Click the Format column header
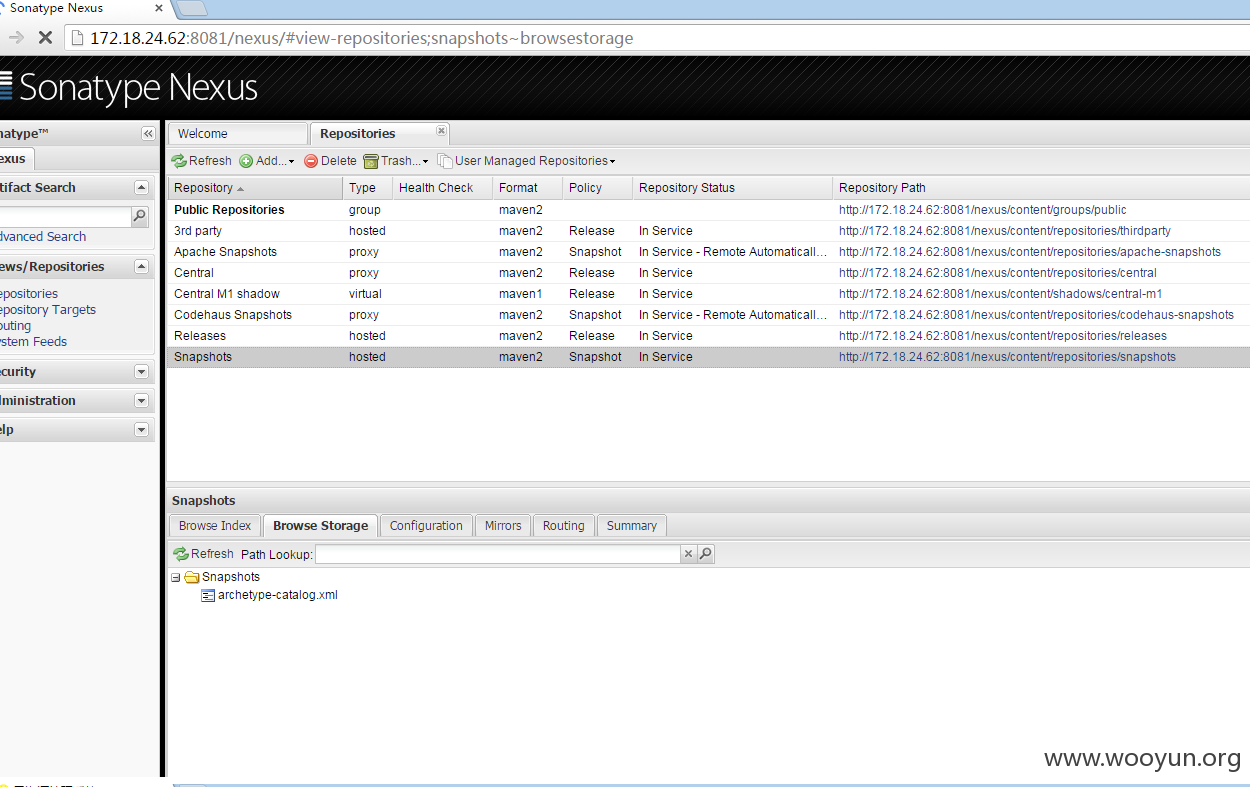Image resolution: width=1250 pixels, height=787 pixels. [527, 188]
